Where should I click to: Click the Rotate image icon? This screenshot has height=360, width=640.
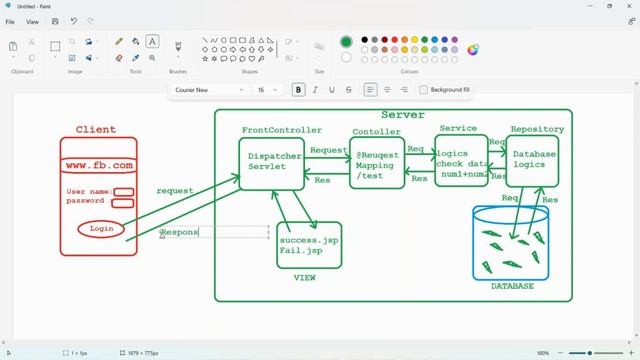89,42
